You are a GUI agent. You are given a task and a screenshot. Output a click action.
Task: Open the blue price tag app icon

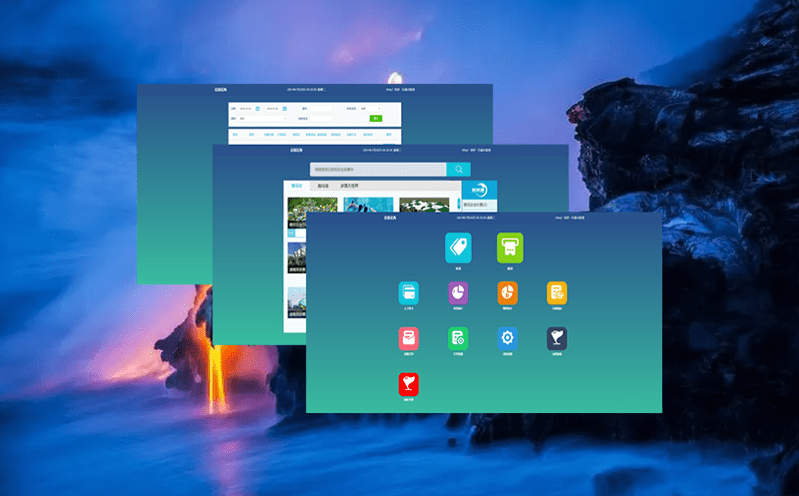pos(458,247)
